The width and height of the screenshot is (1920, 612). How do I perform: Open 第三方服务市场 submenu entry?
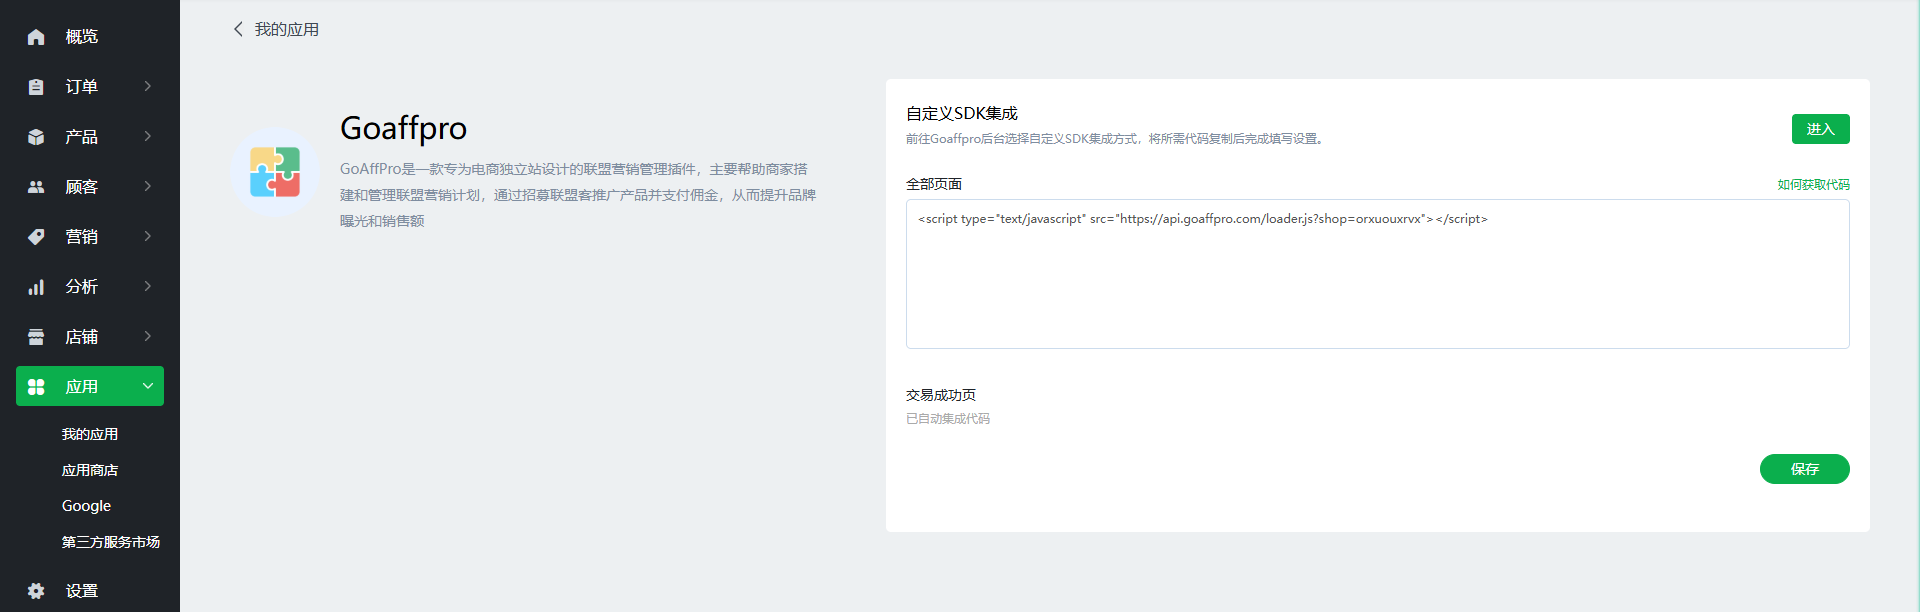click(111, 542)
